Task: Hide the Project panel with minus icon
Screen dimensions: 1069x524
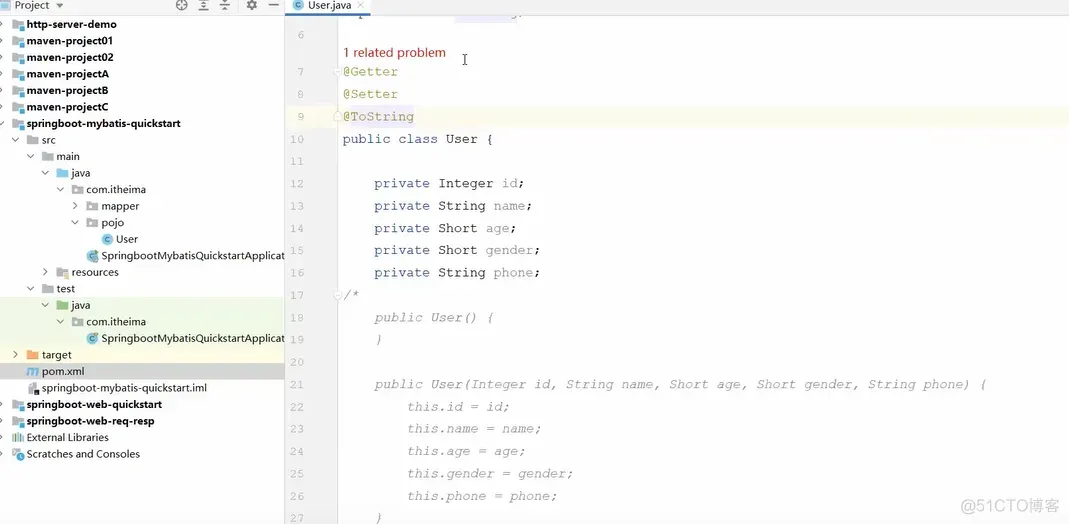Action: click(273, 5)
